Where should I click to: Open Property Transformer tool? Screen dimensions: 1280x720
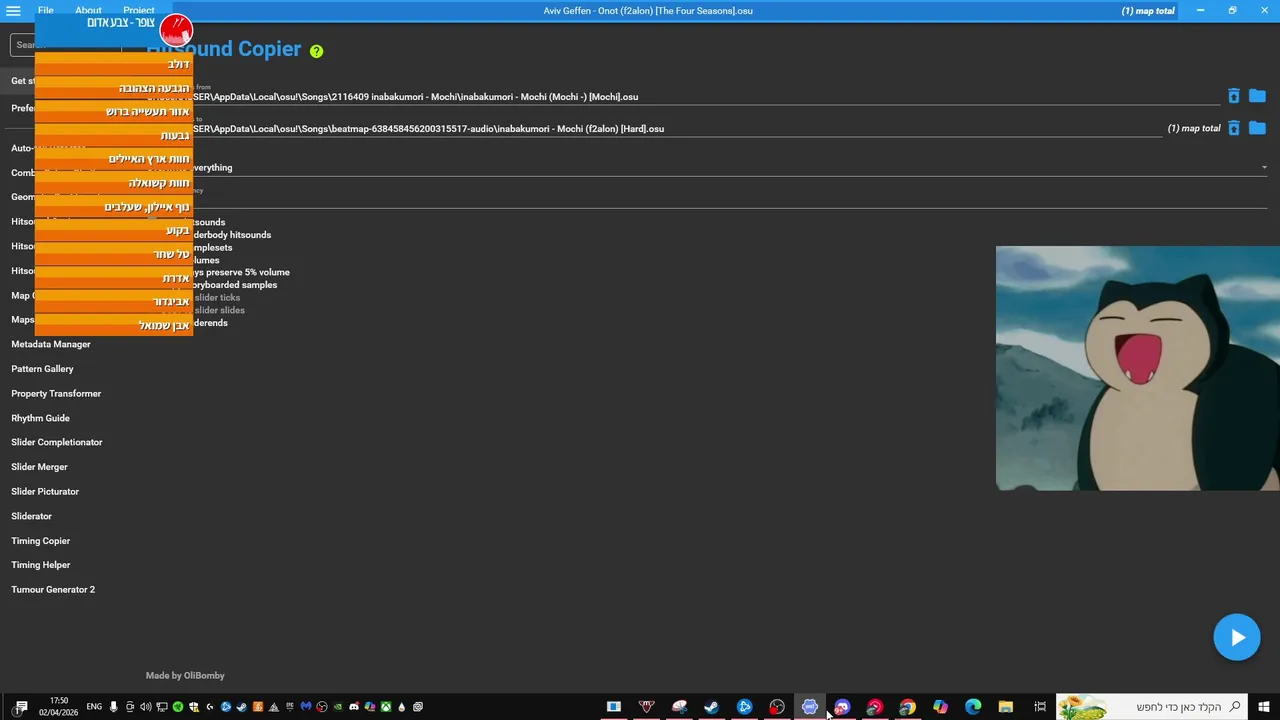tap(56, 394)
